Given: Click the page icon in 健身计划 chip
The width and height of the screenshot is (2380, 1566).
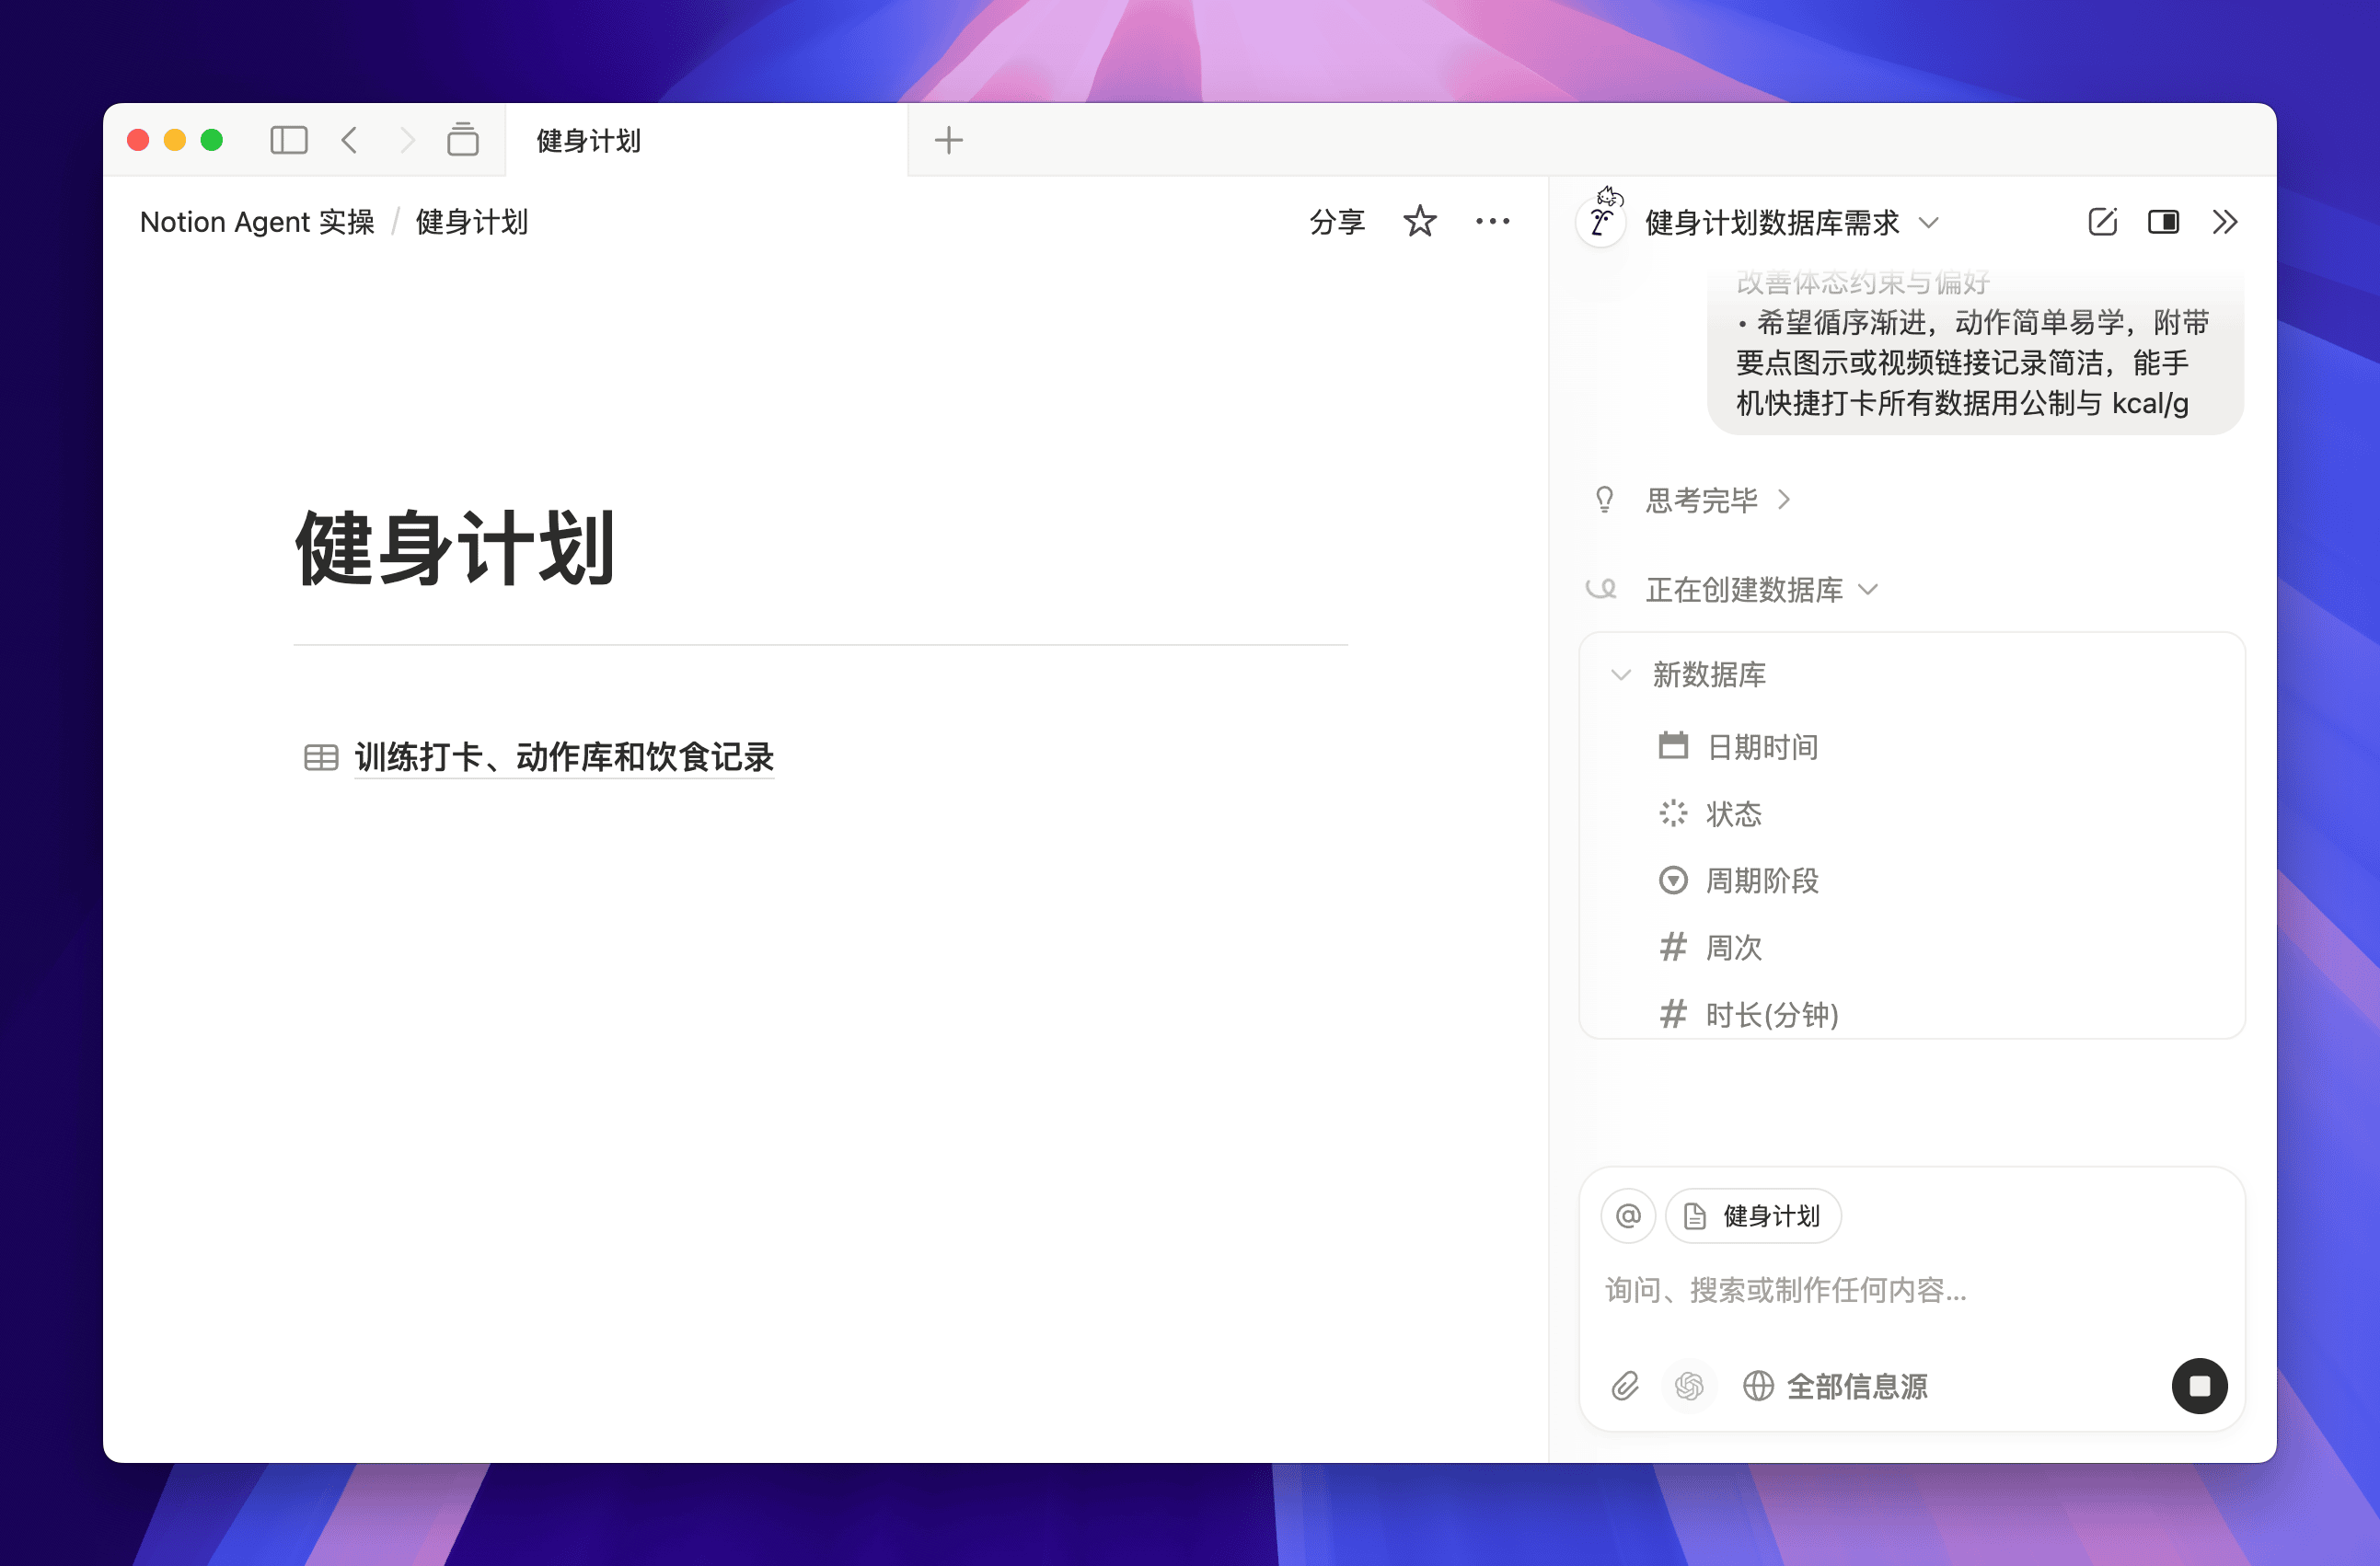Looking at the screenshot, I should coord(1695,1216).
